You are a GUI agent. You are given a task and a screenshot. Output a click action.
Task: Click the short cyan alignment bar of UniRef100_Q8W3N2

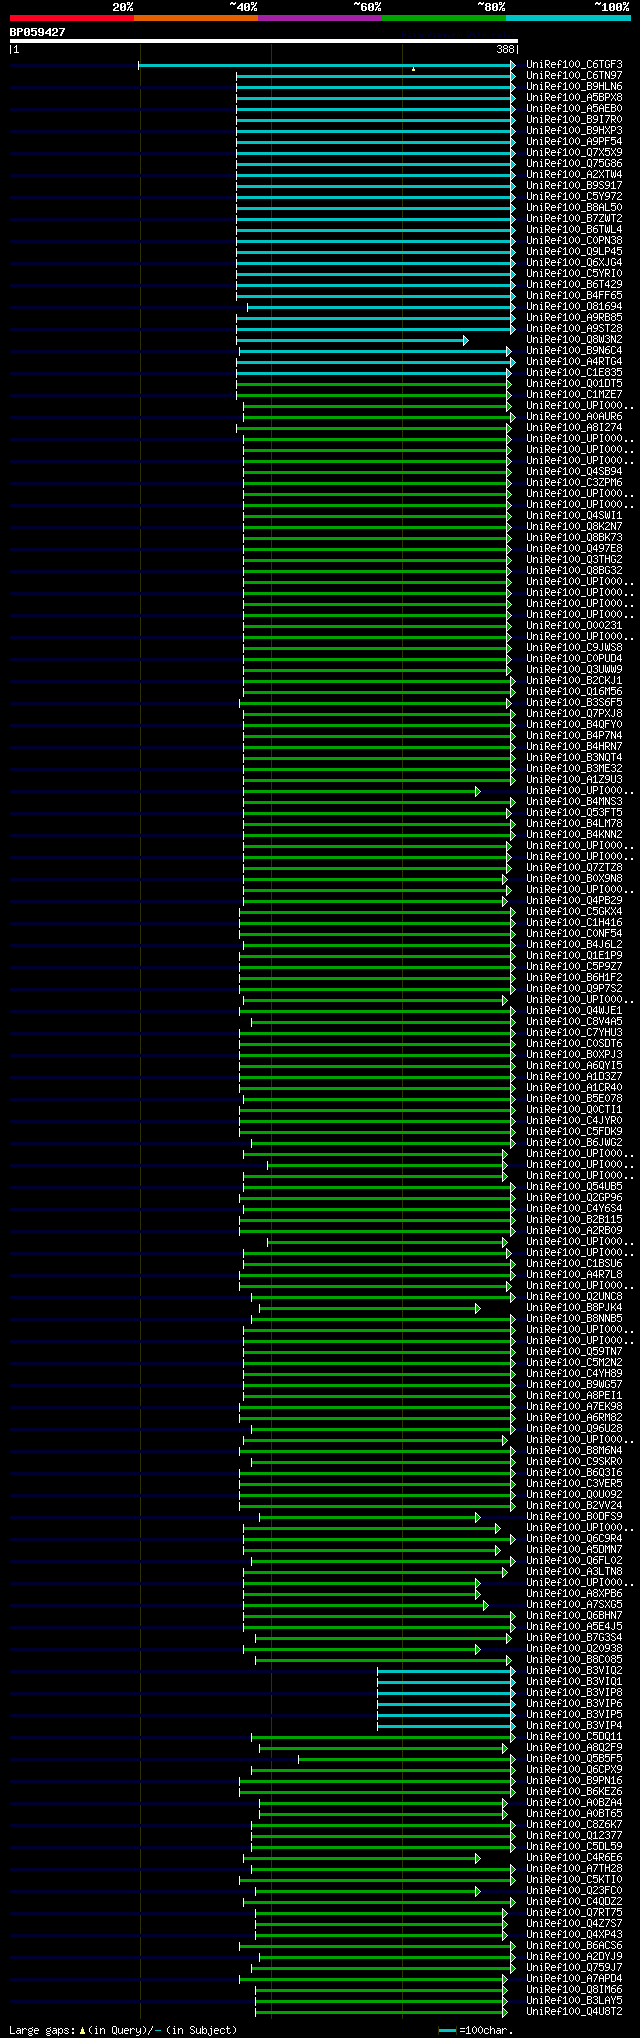352,340
